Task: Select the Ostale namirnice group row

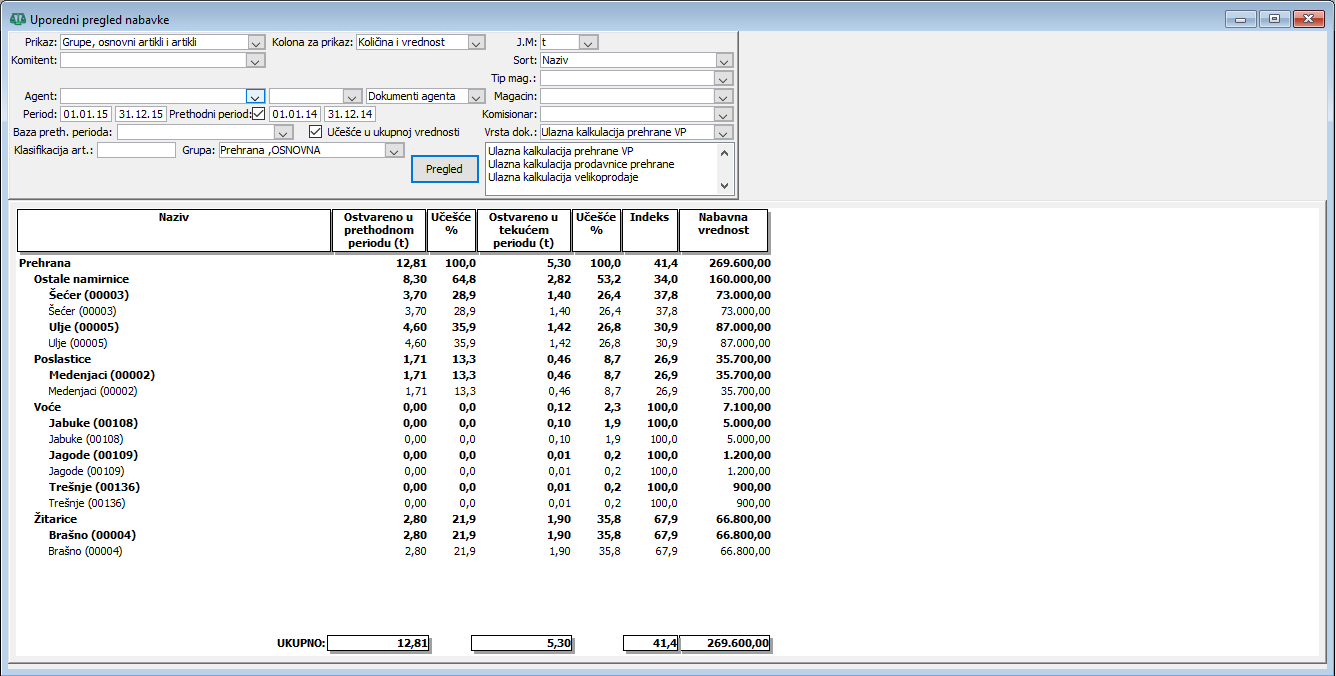Action: point(81,279)
